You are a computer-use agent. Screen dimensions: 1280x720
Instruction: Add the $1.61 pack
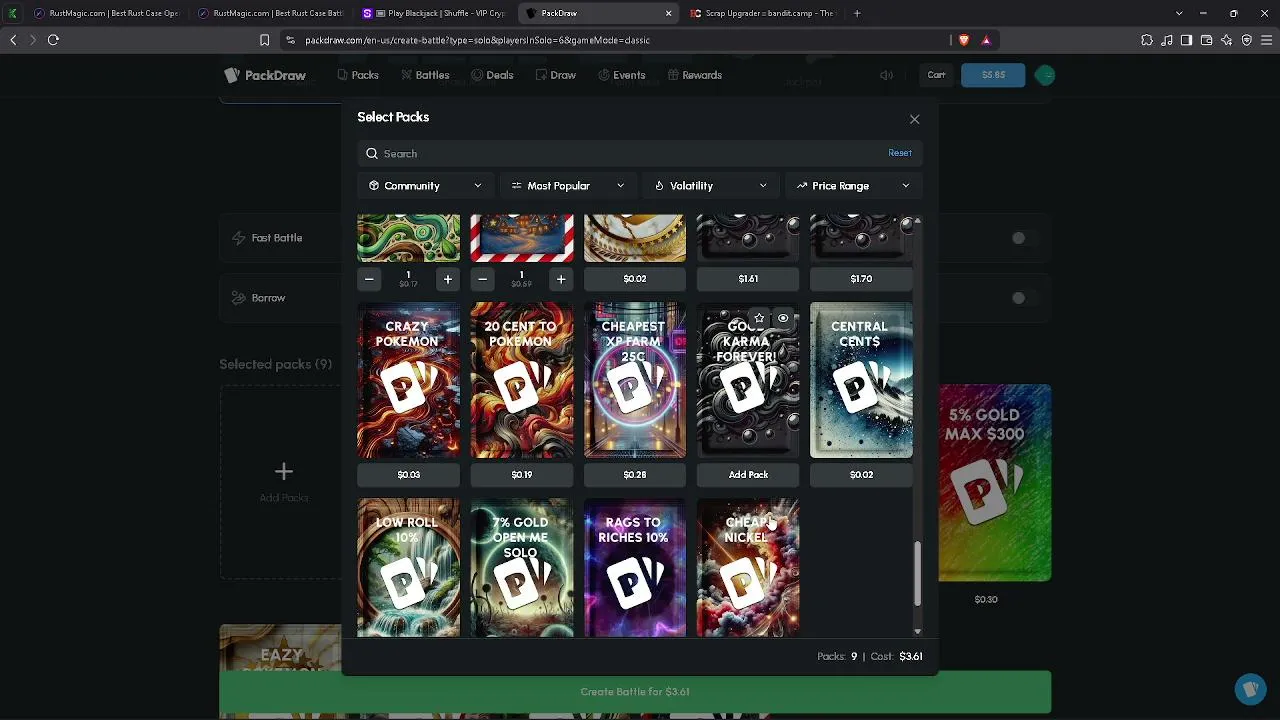pos(748,279)
